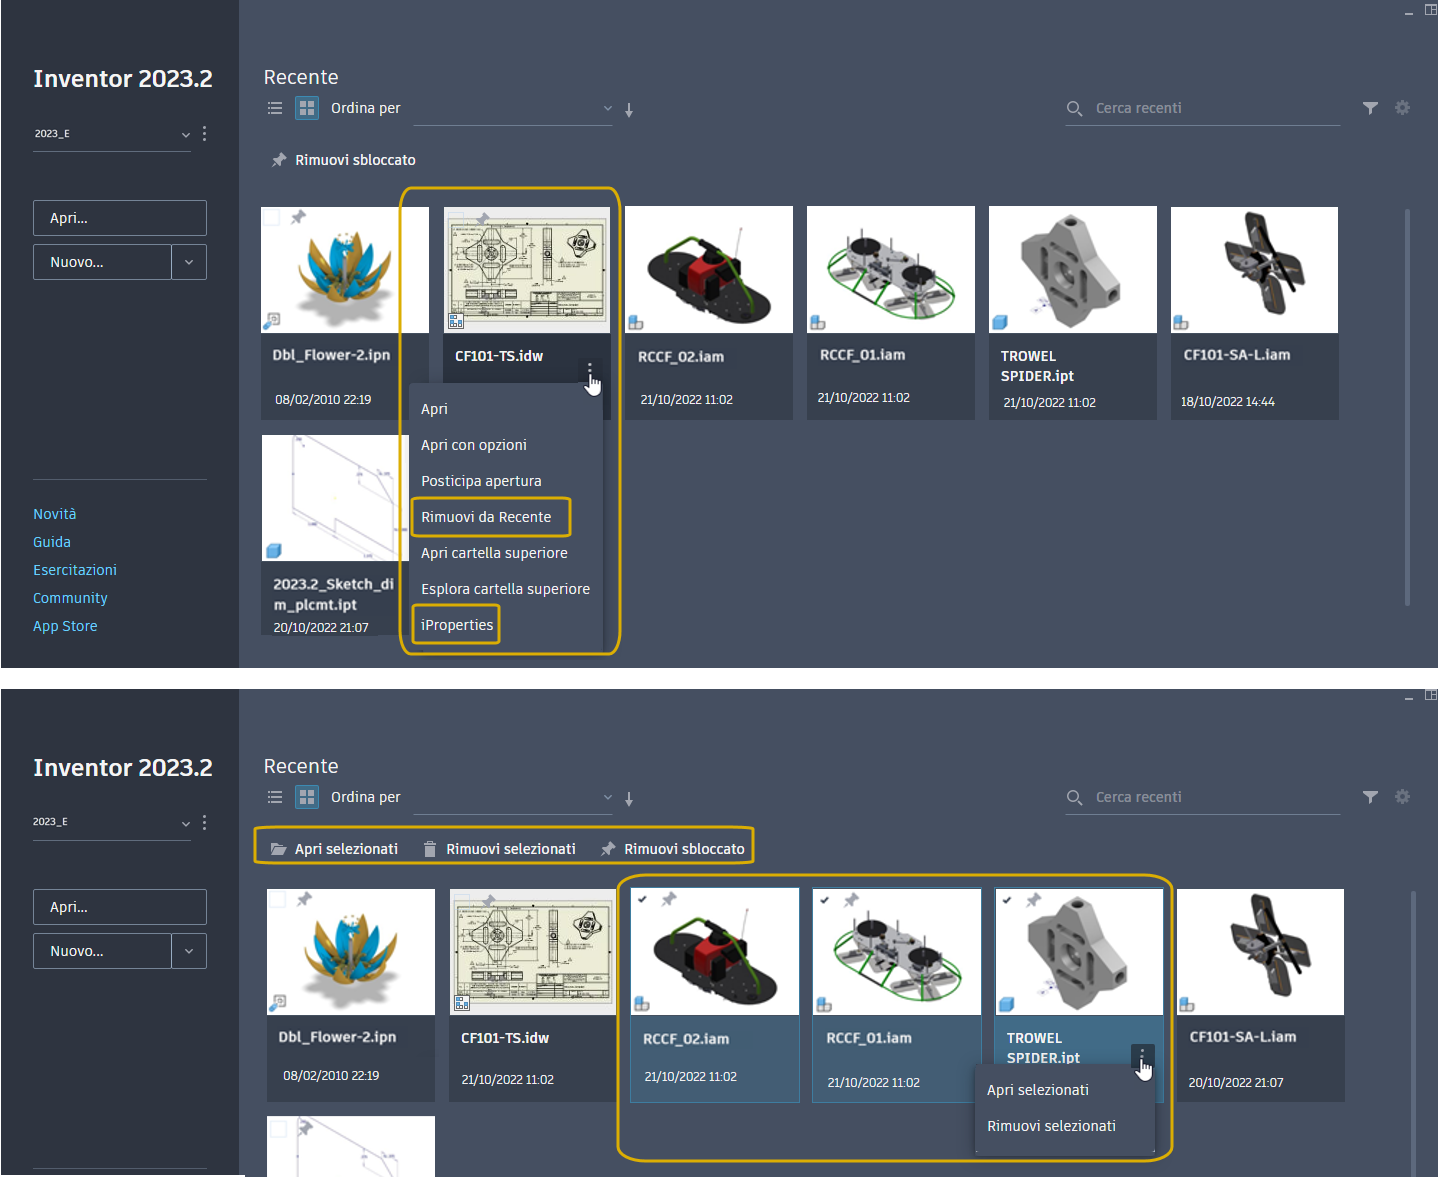The height and width of the screenshot is (1177, 1438).
Task: Open the Guida link
Action: [52, 542]
